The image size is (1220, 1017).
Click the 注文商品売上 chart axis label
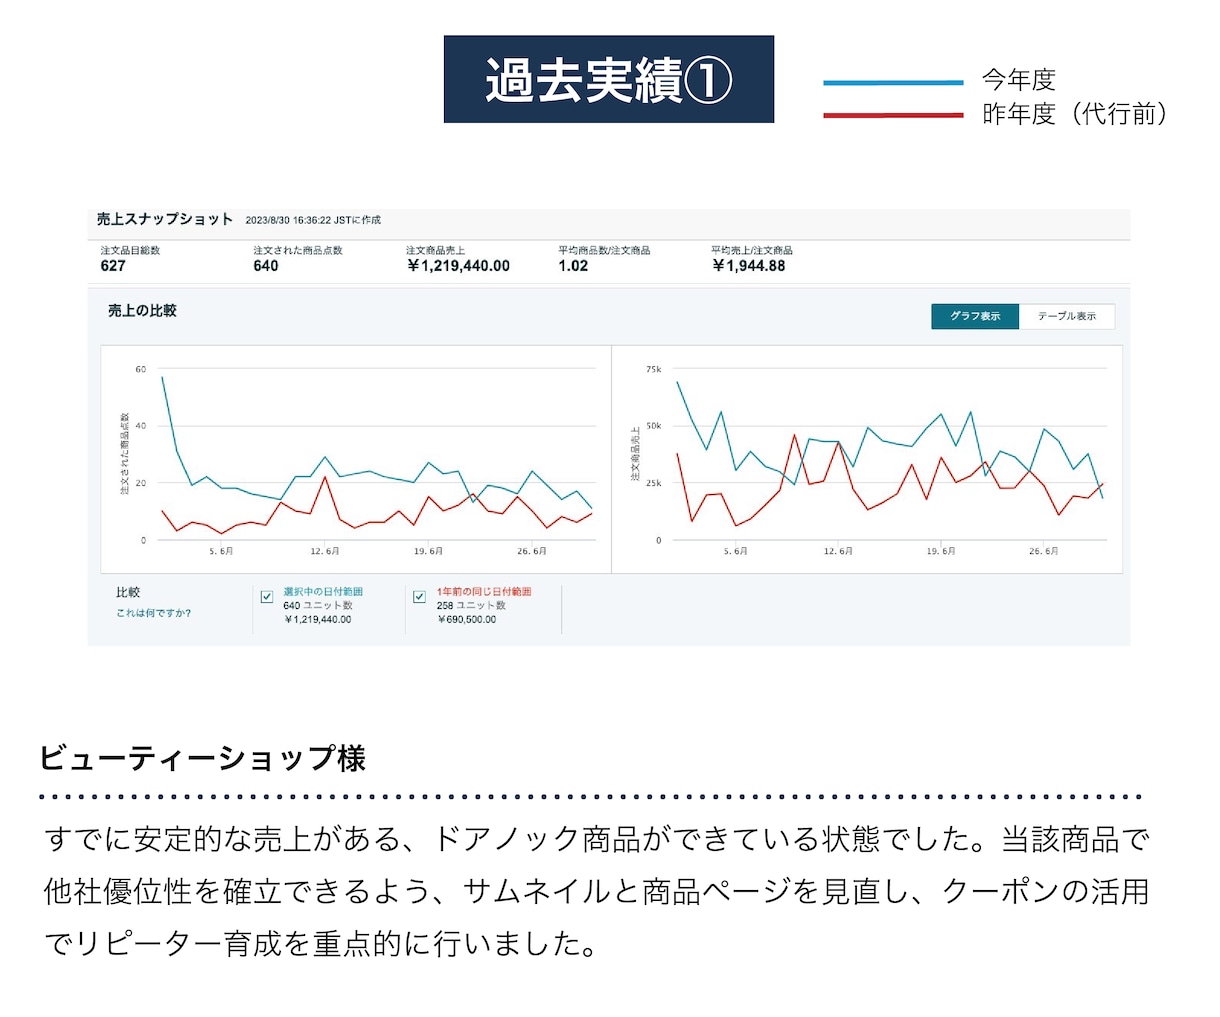pos(634,454)
